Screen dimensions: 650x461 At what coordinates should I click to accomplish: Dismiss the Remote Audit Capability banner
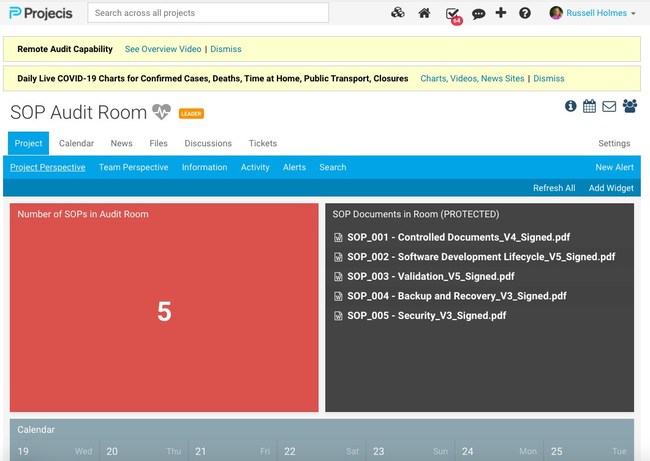[226, 49]
